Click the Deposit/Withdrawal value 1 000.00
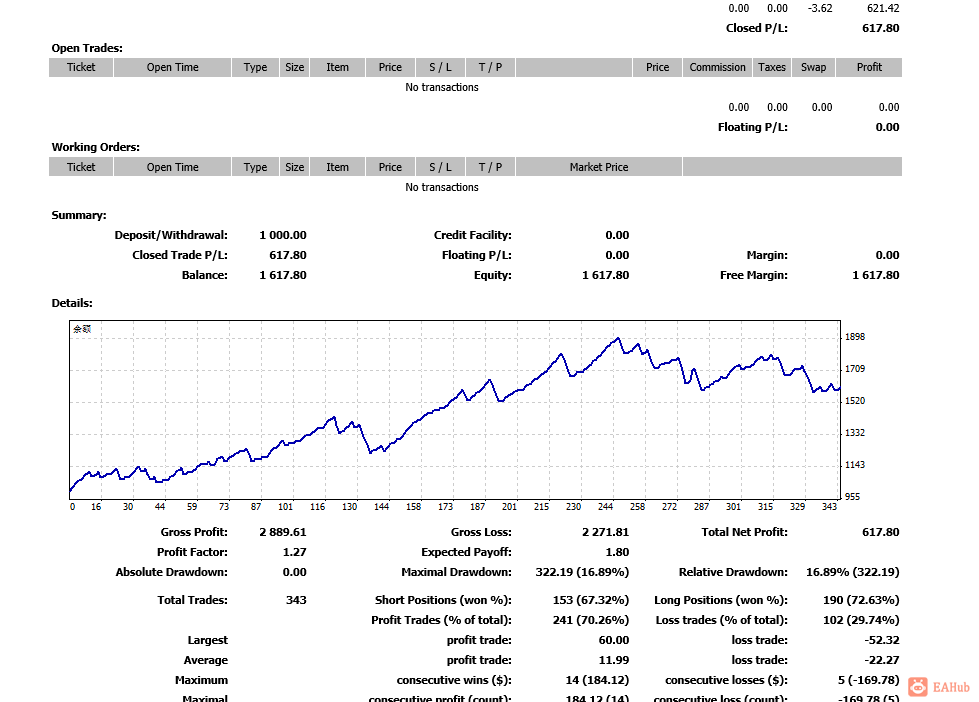Viewport: 979px width, 702px height. 283,235
